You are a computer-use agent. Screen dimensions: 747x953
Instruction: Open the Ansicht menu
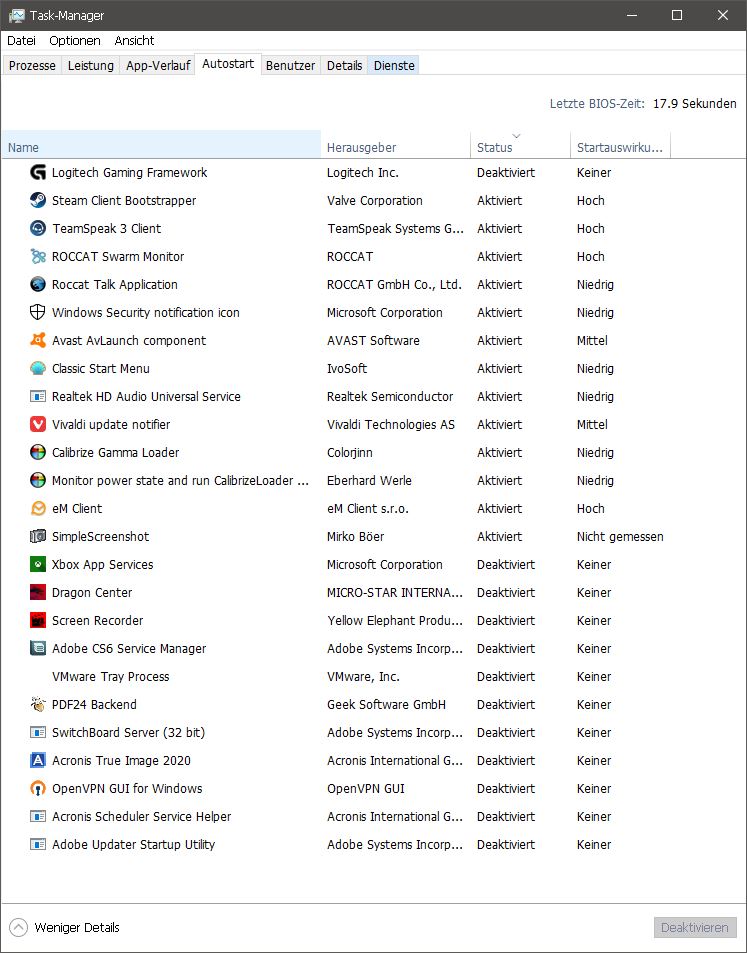click(x=134, y=41)
